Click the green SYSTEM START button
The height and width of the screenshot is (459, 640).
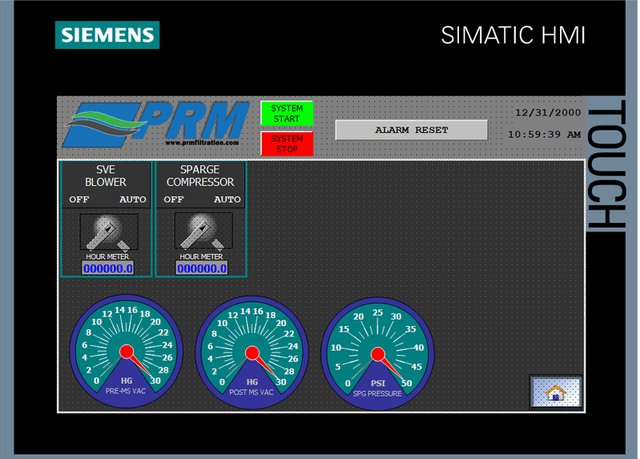pos(287,113)
